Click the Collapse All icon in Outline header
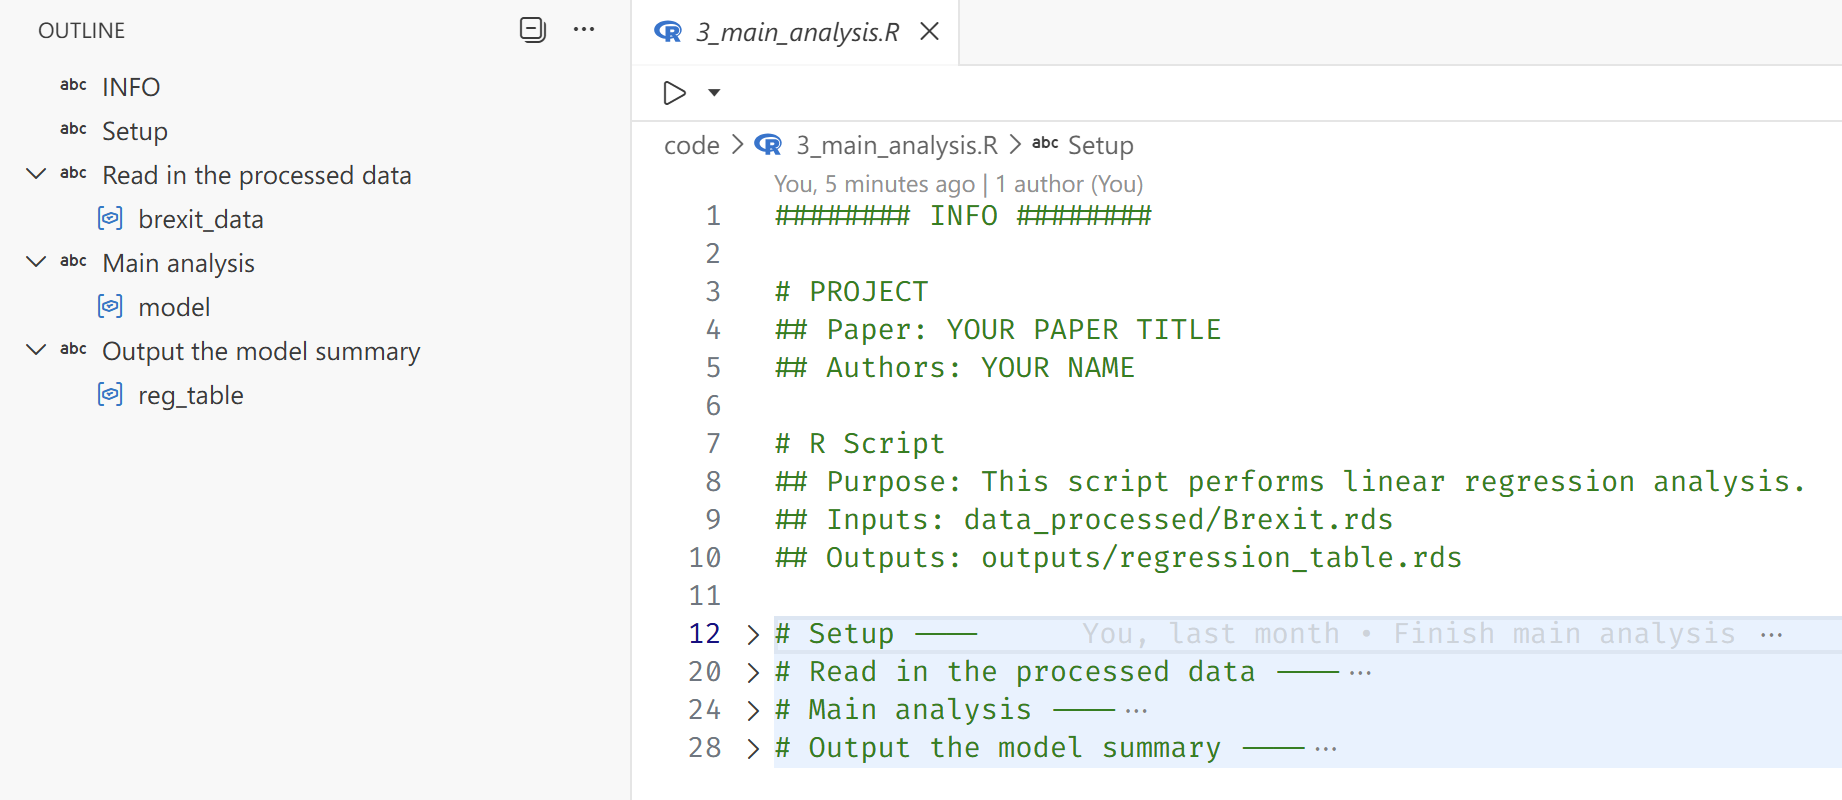The height and width of the screenshot is (800, 1842). (532, 30)
